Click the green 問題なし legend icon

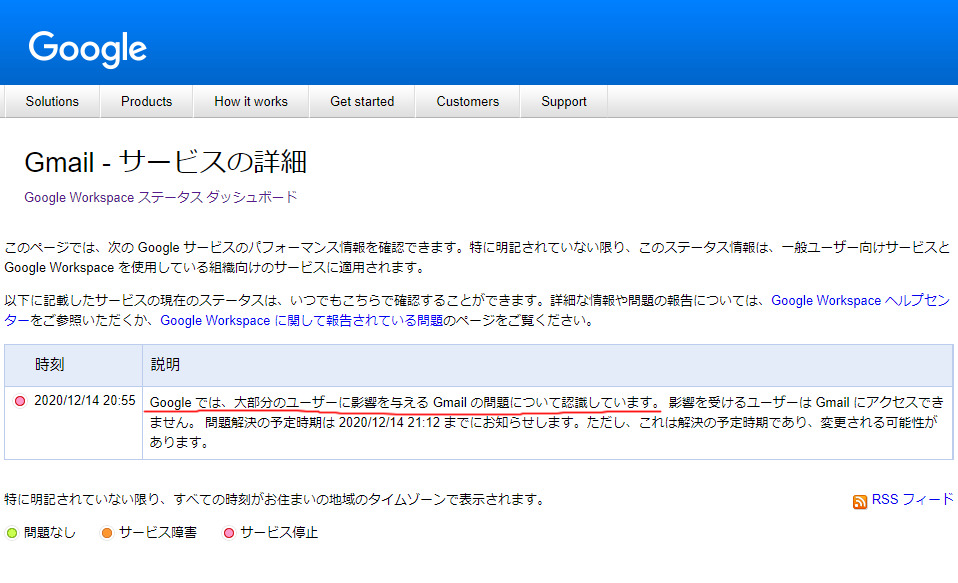point(12,533)
